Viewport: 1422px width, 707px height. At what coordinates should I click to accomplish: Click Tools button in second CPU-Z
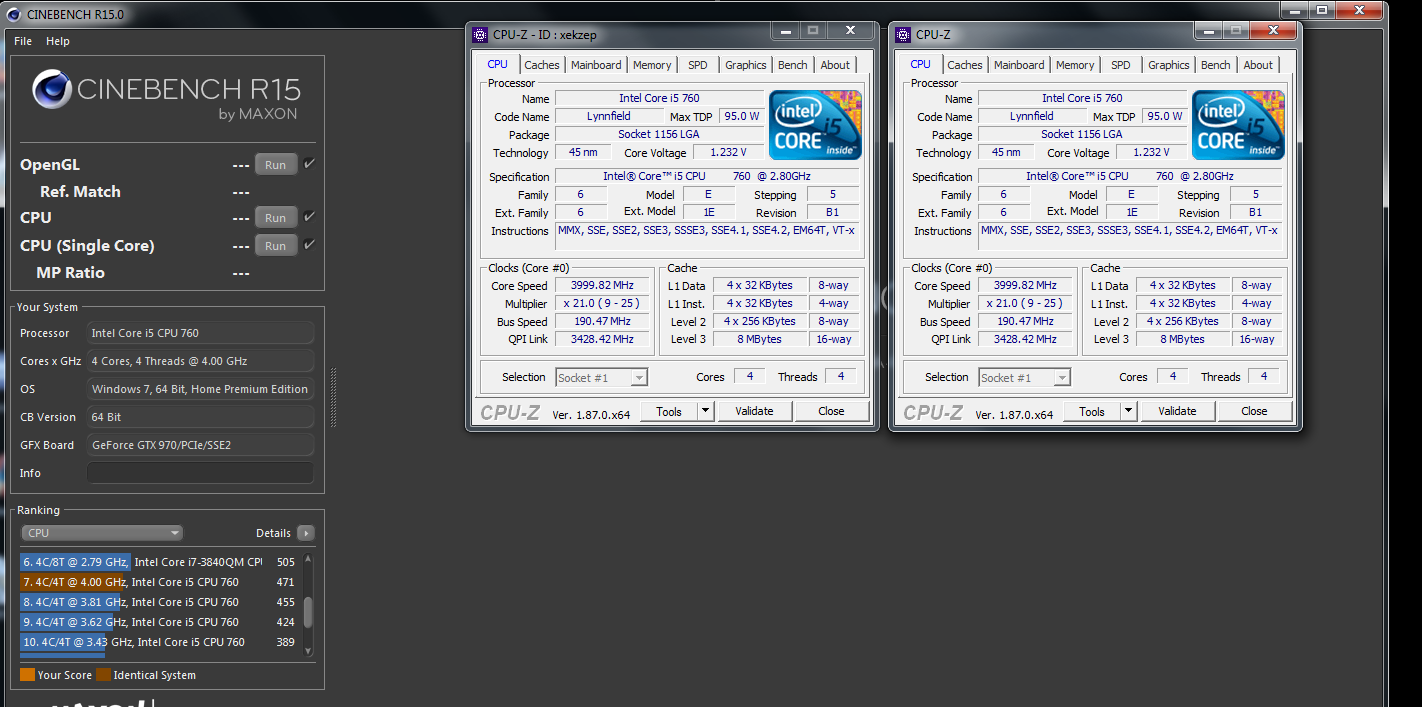click(1092, 411)
